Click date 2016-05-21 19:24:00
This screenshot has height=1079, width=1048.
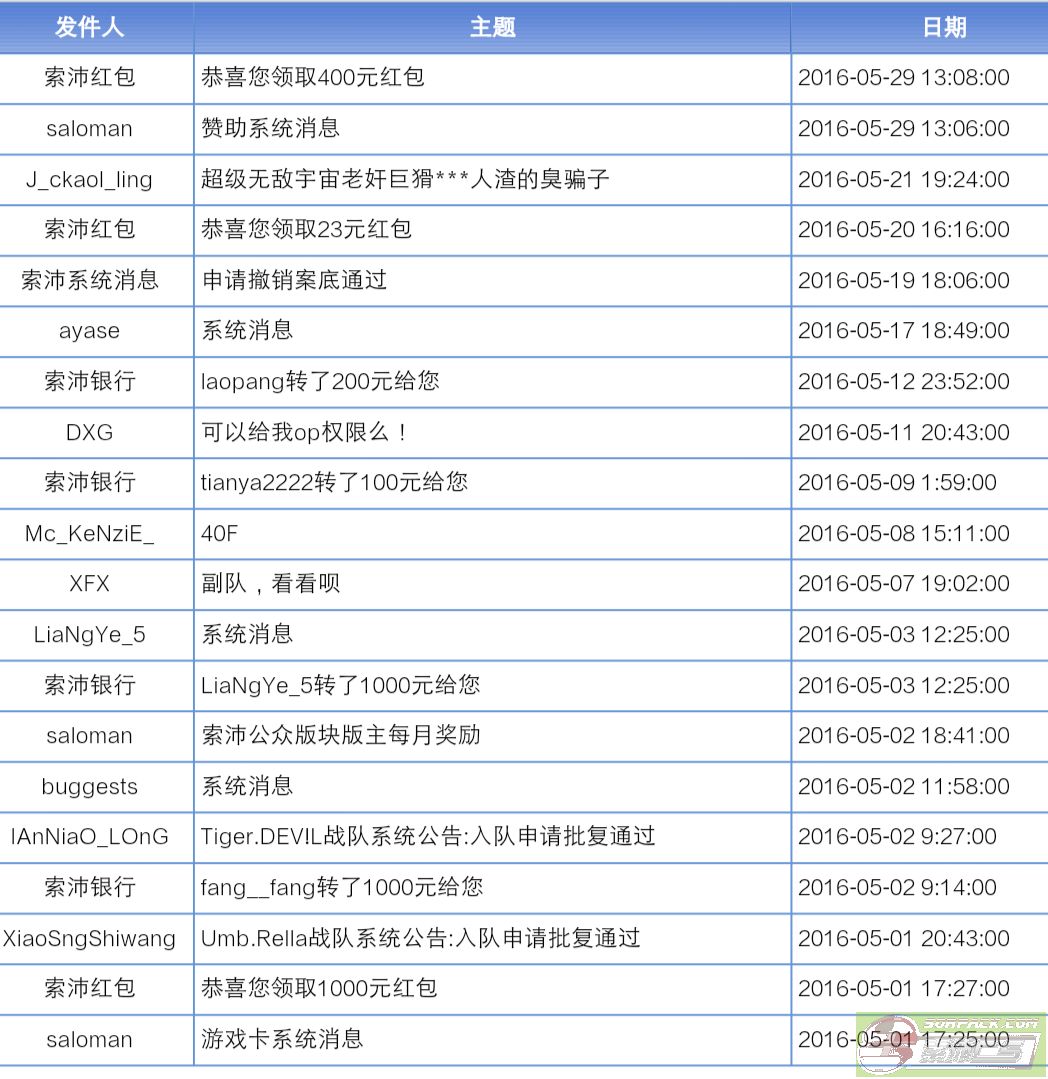(904, 179)
